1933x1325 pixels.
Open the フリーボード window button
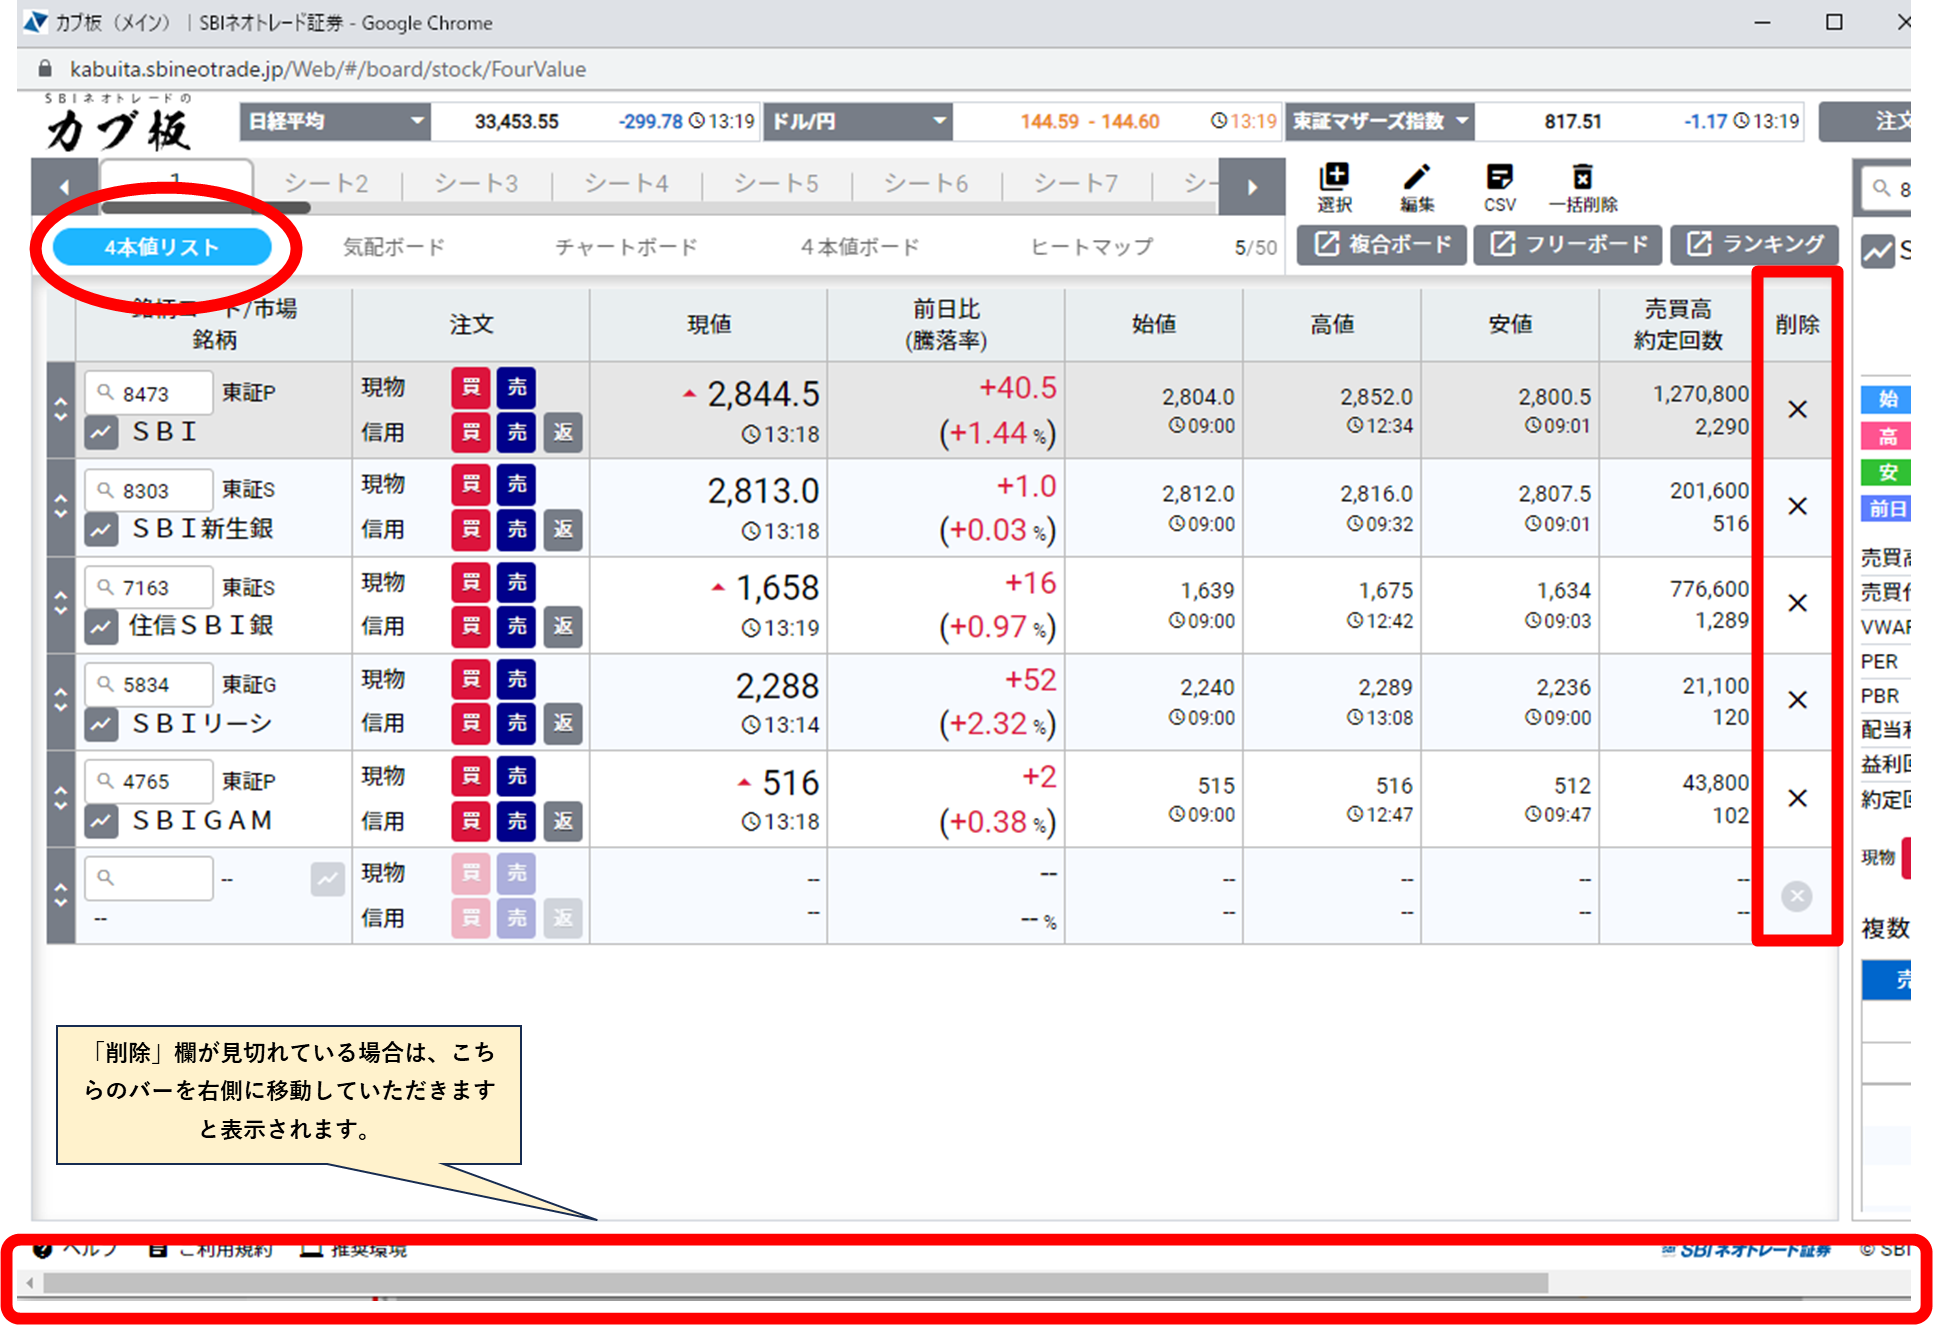[x=1568, y=244]
